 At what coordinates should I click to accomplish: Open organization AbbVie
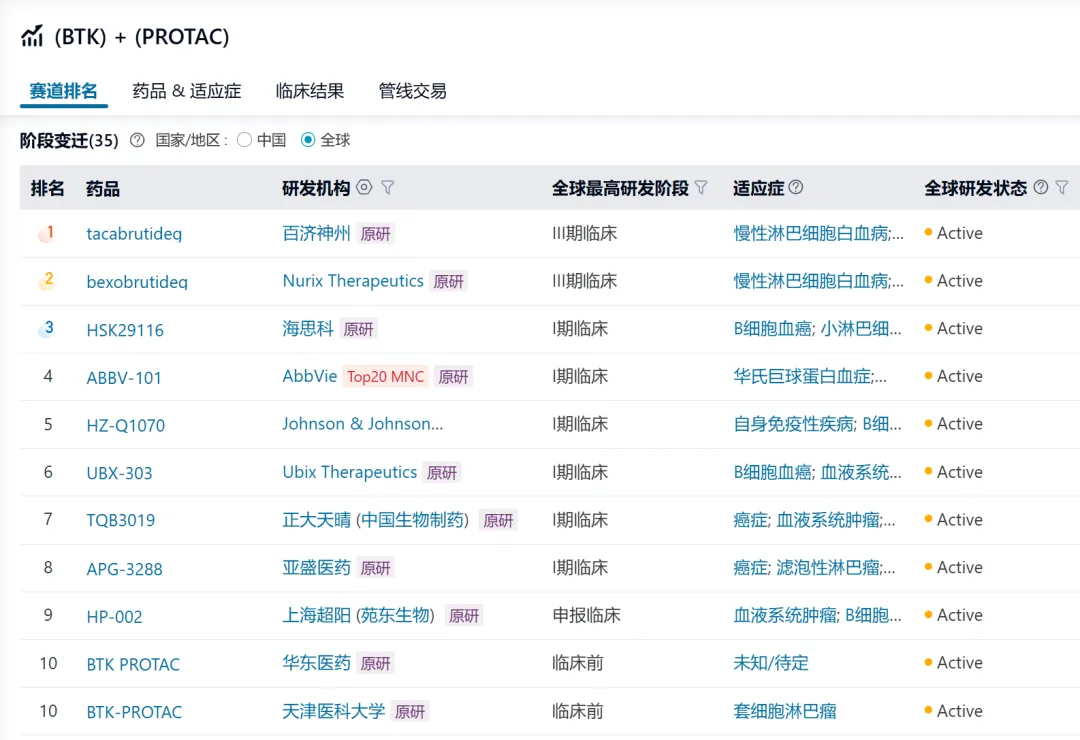[310, 376]
